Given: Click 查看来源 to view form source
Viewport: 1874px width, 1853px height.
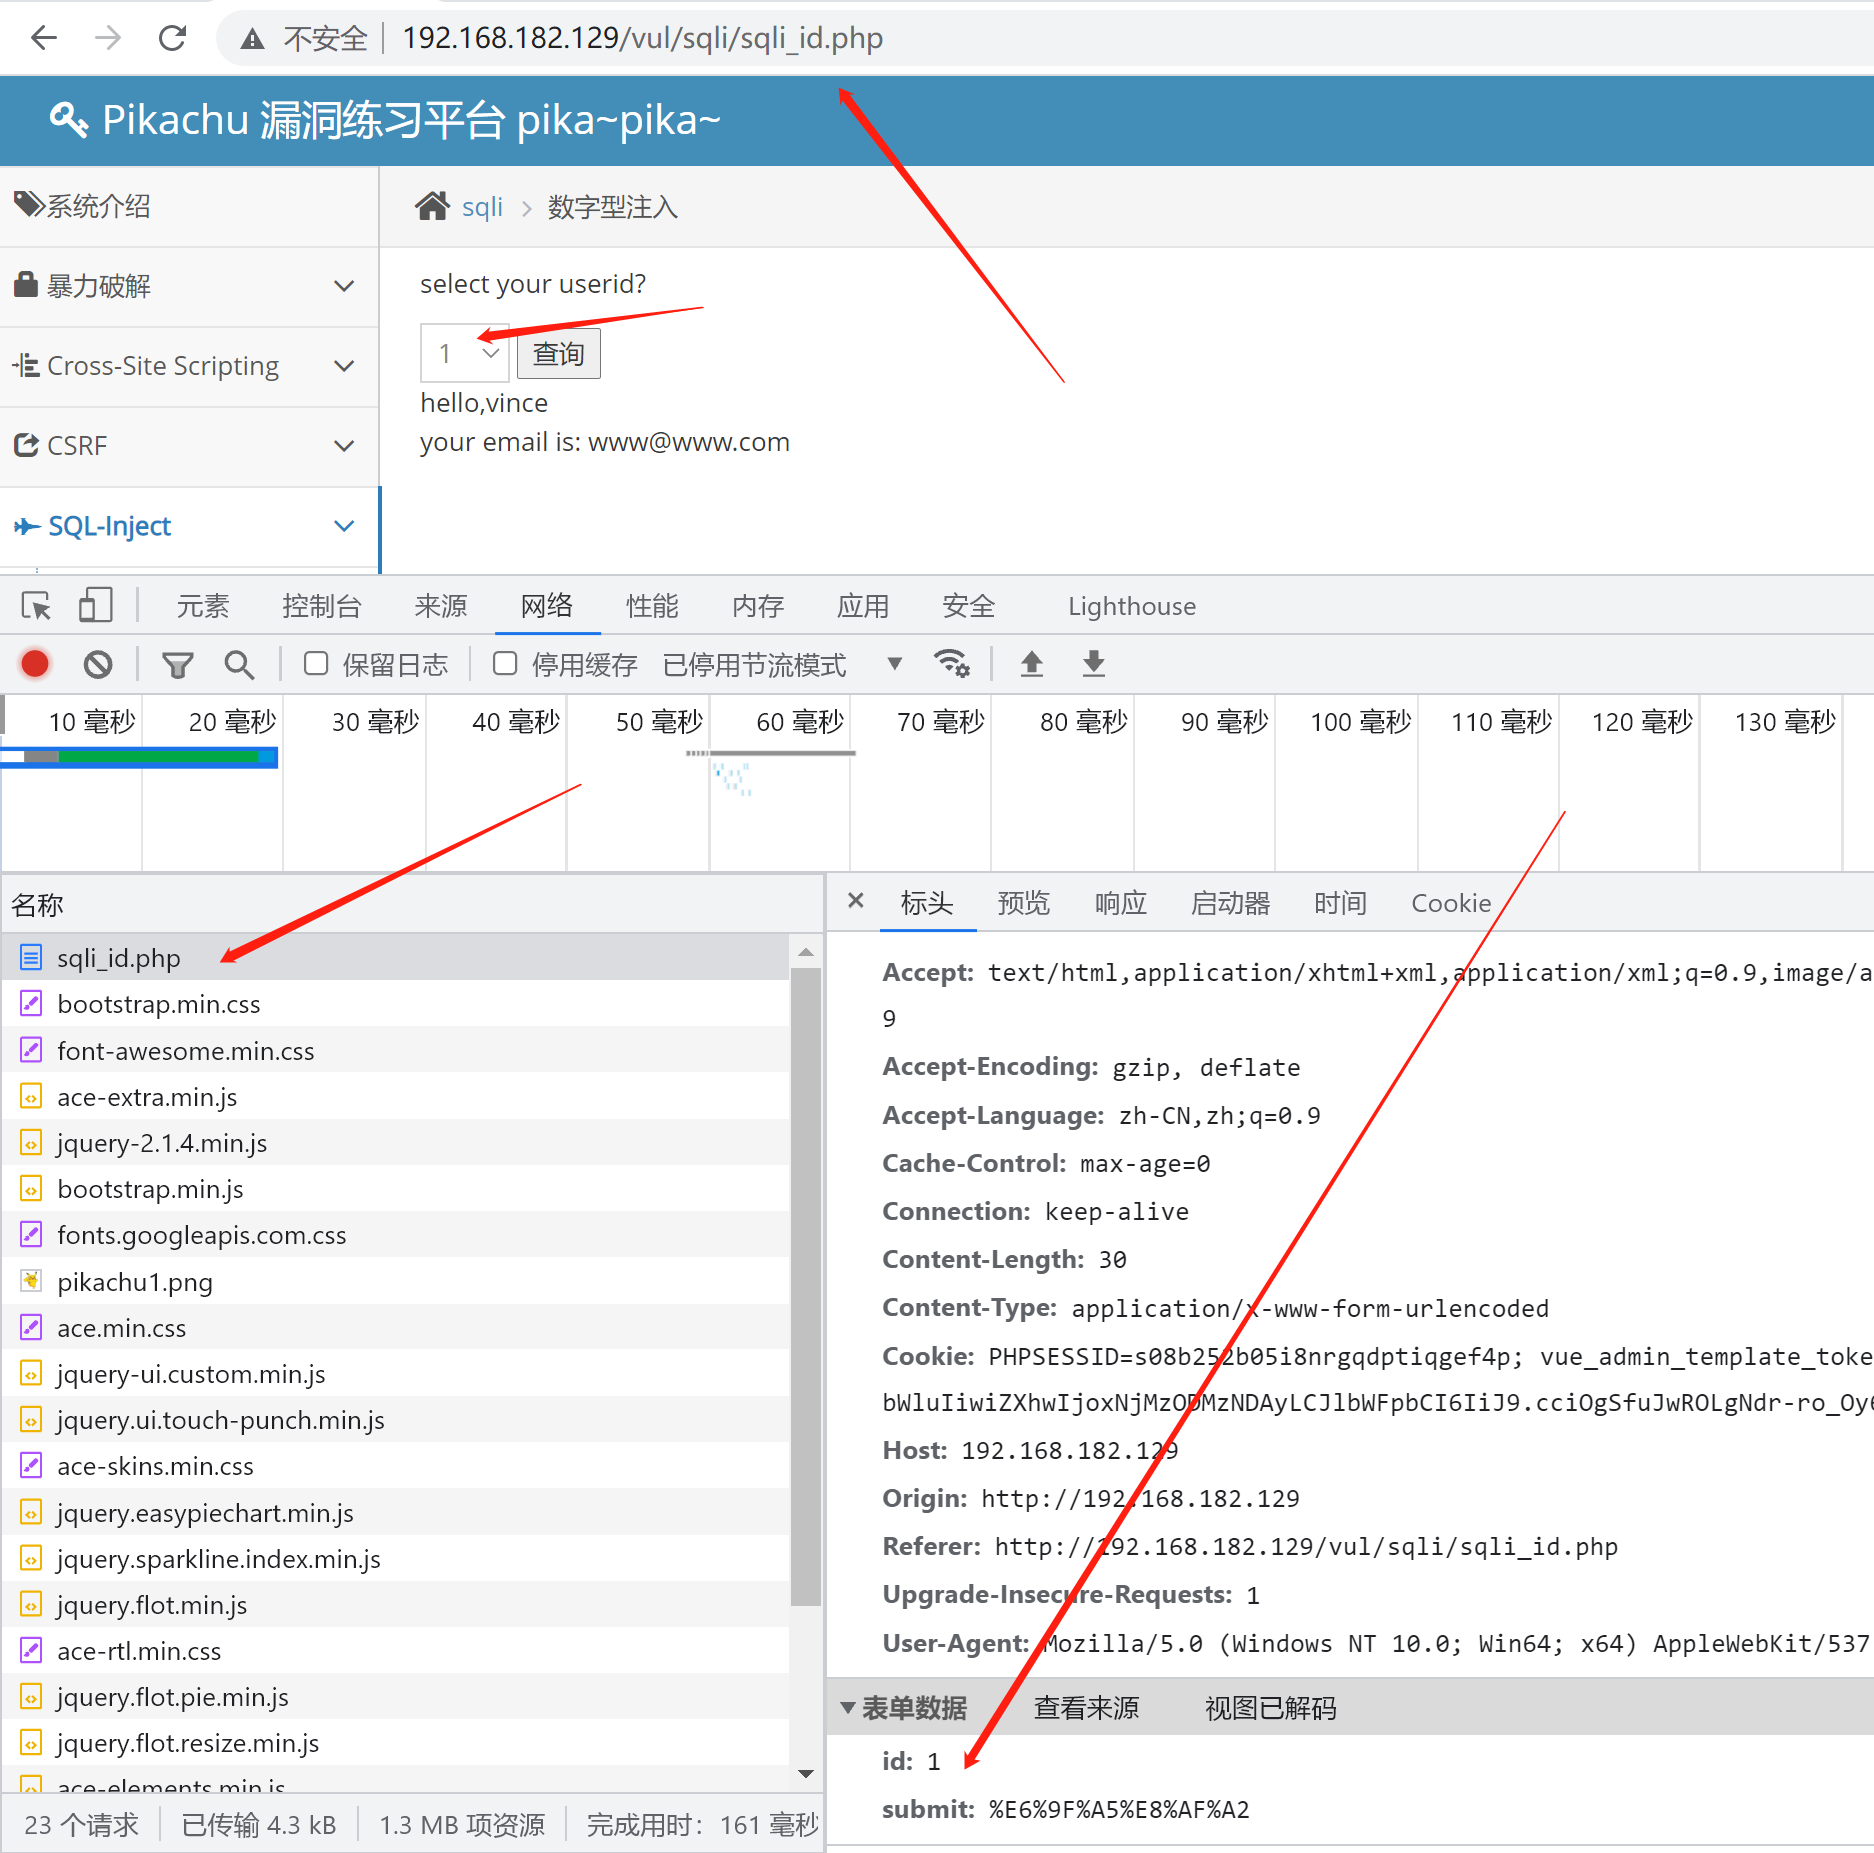Looking at the screenshot, I should (1087, 1708).
